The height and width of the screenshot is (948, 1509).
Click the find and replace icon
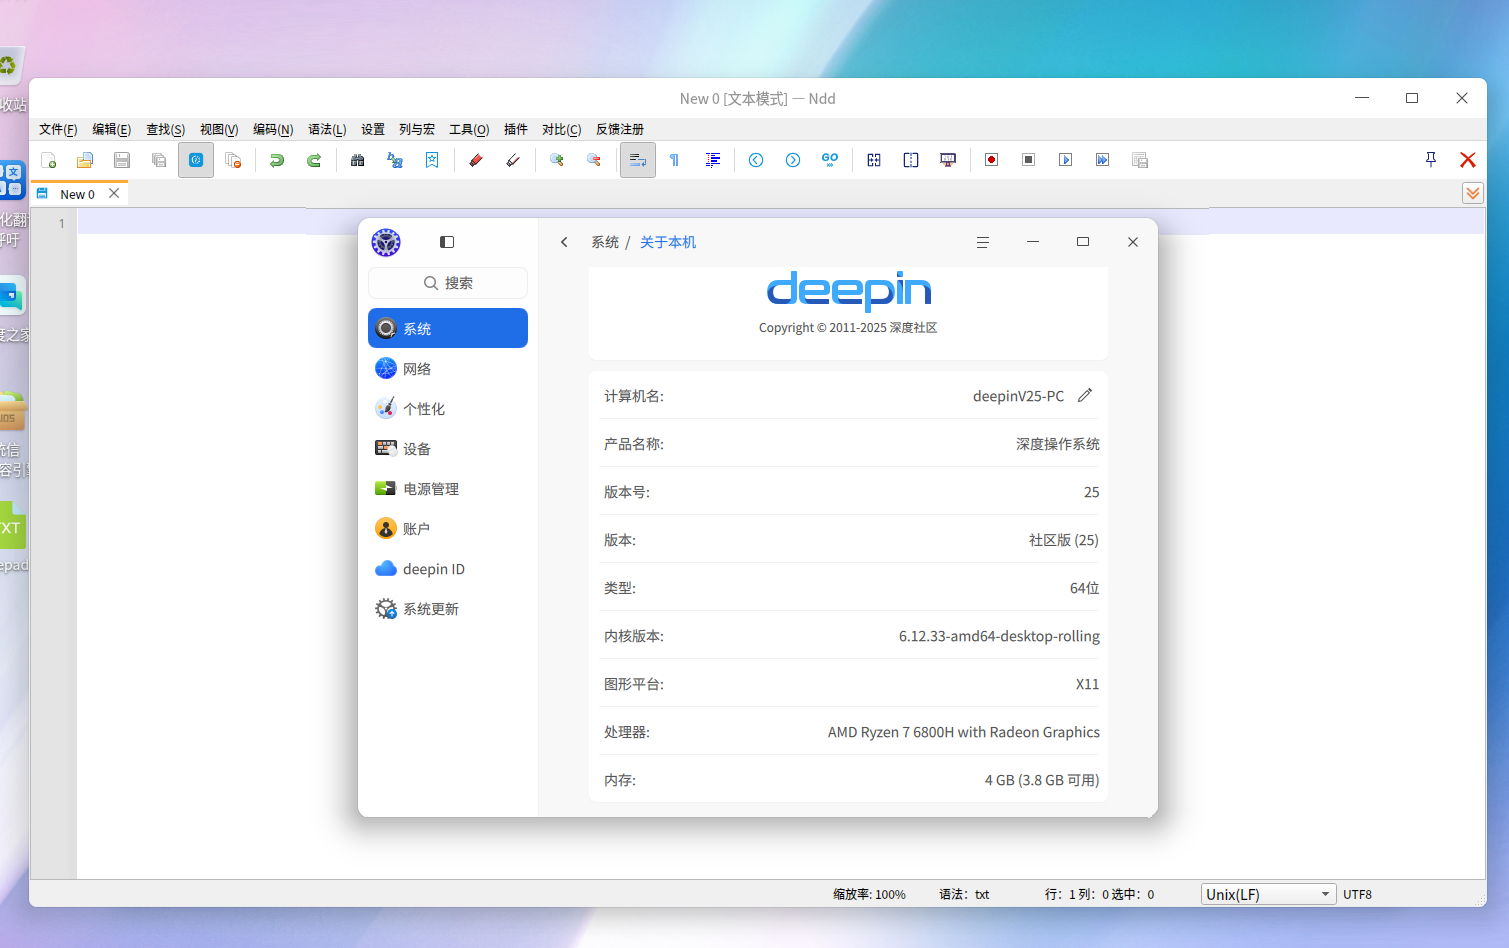[x=395, y=160]
